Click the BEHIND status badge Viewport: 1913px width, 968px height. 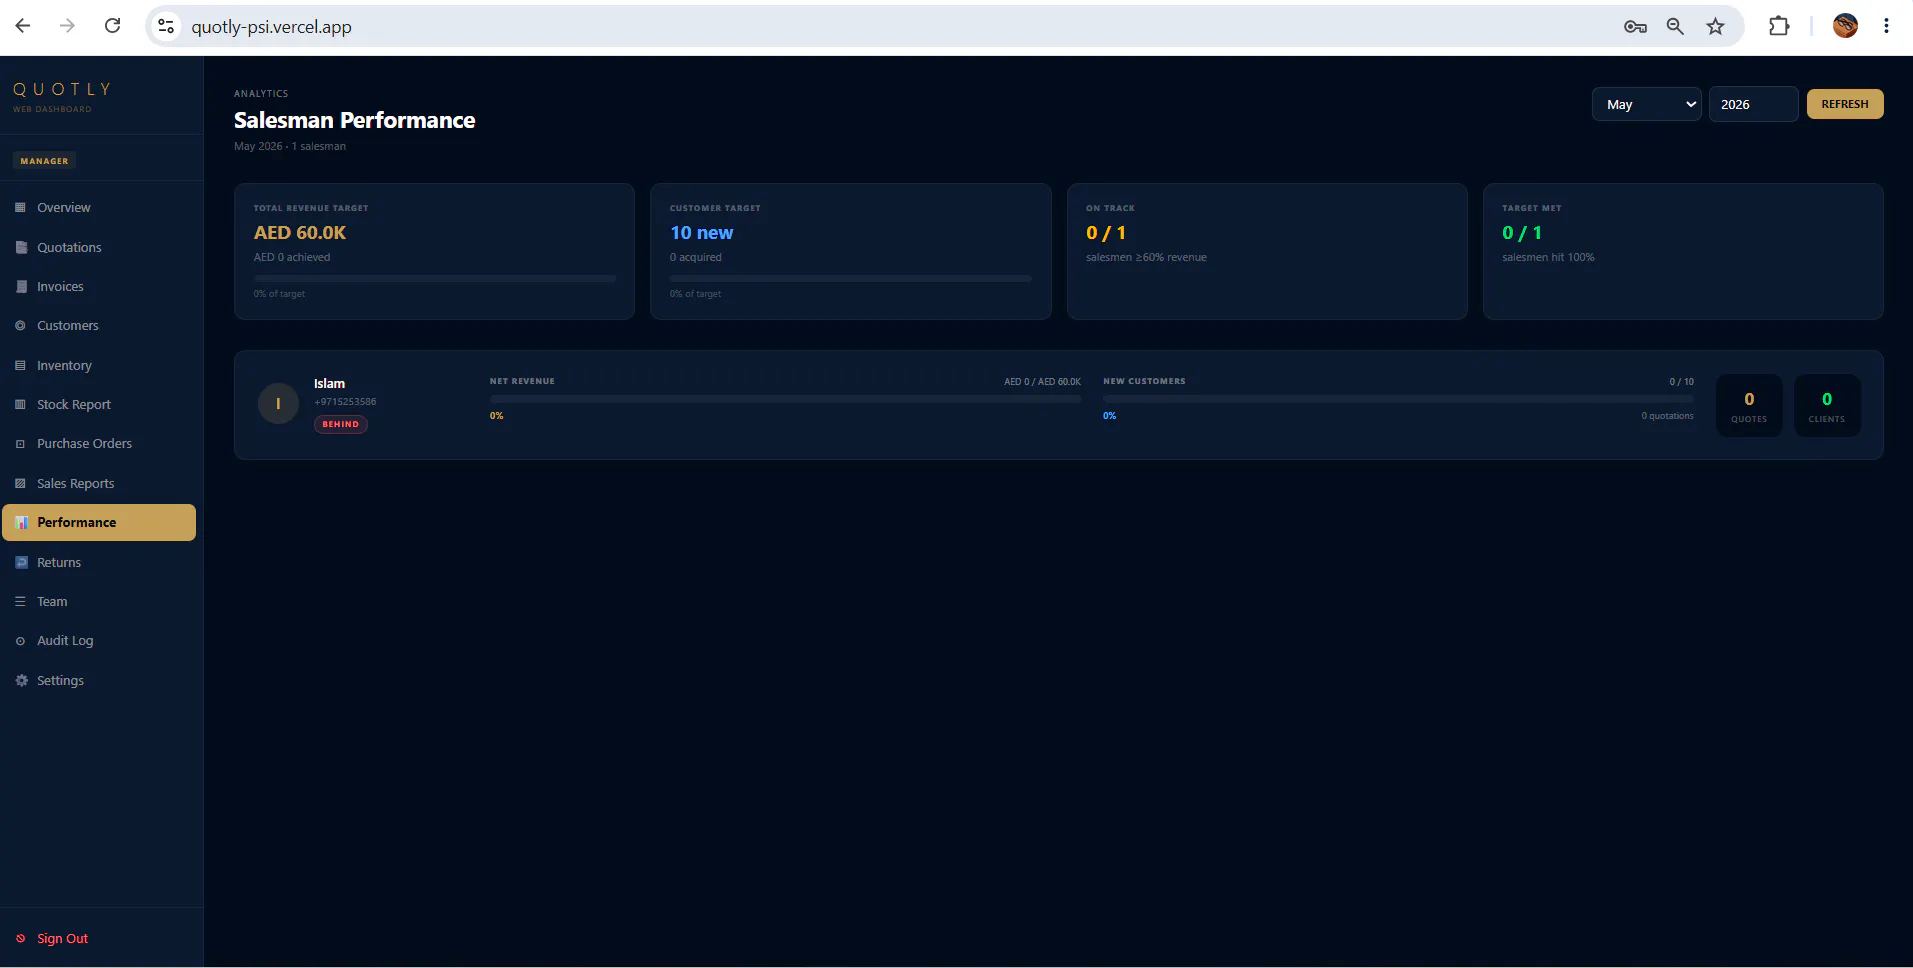pyautogui.click(x=340, y=424)
